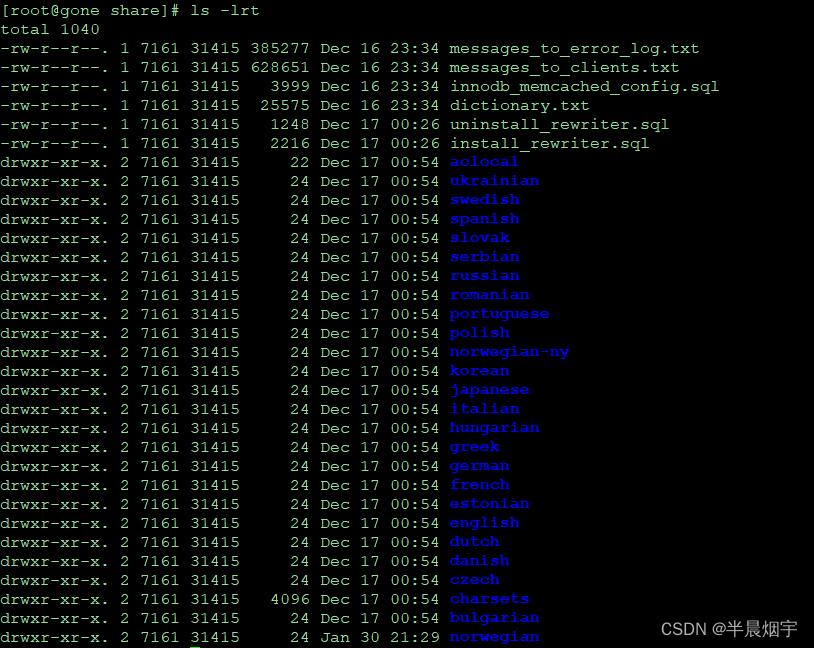Click the install_rewriter.sql file name
The image size is (814, 648).
[x=550, y=143]
